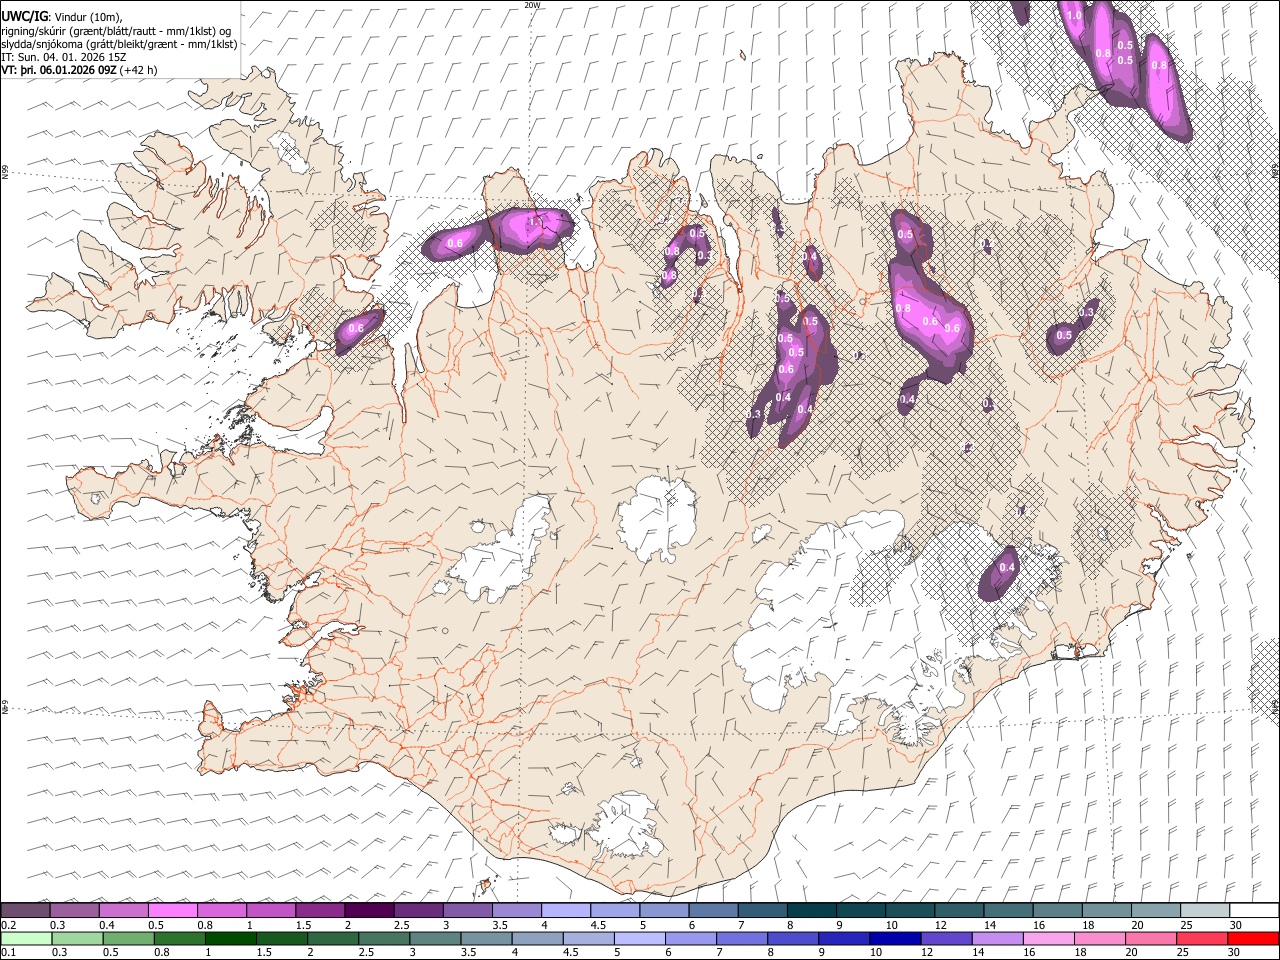Click the white 30 swatch, top legend row

click(x=1254, y=911)
